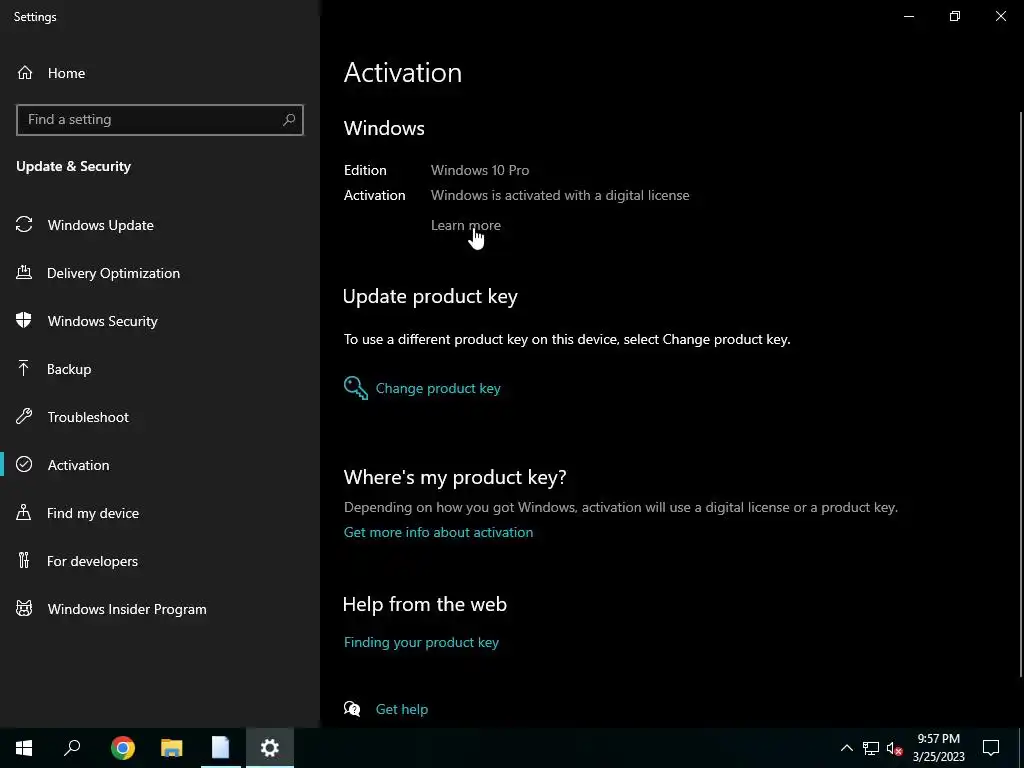The image size is (1024, 768).
Task: Focus the Find a setting search box
Action: pos(159,120)
